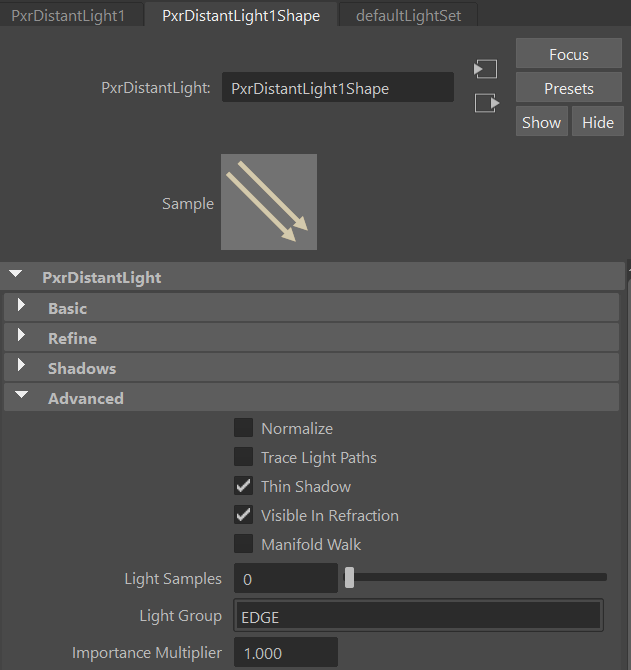Edit the PxrDistantLight name field

click(338, 88)
